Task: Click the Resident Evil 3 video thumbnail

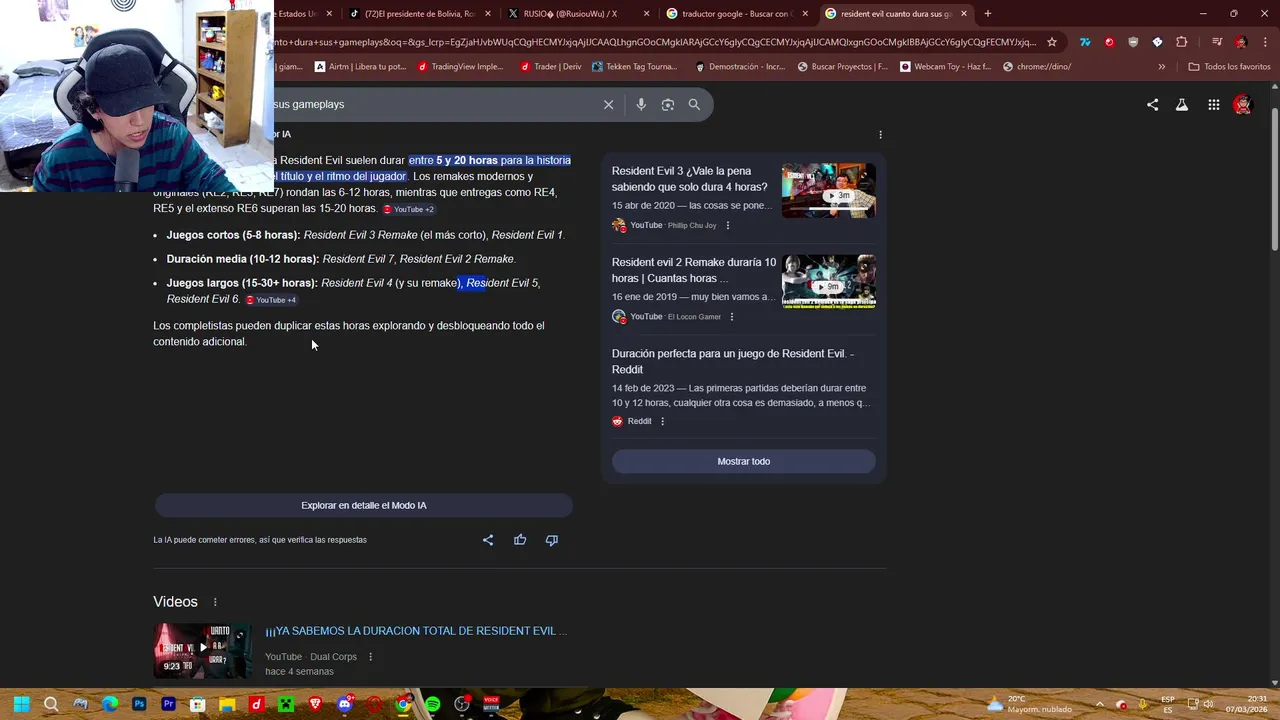Action: pyautogui.click(x=828, y=190)
